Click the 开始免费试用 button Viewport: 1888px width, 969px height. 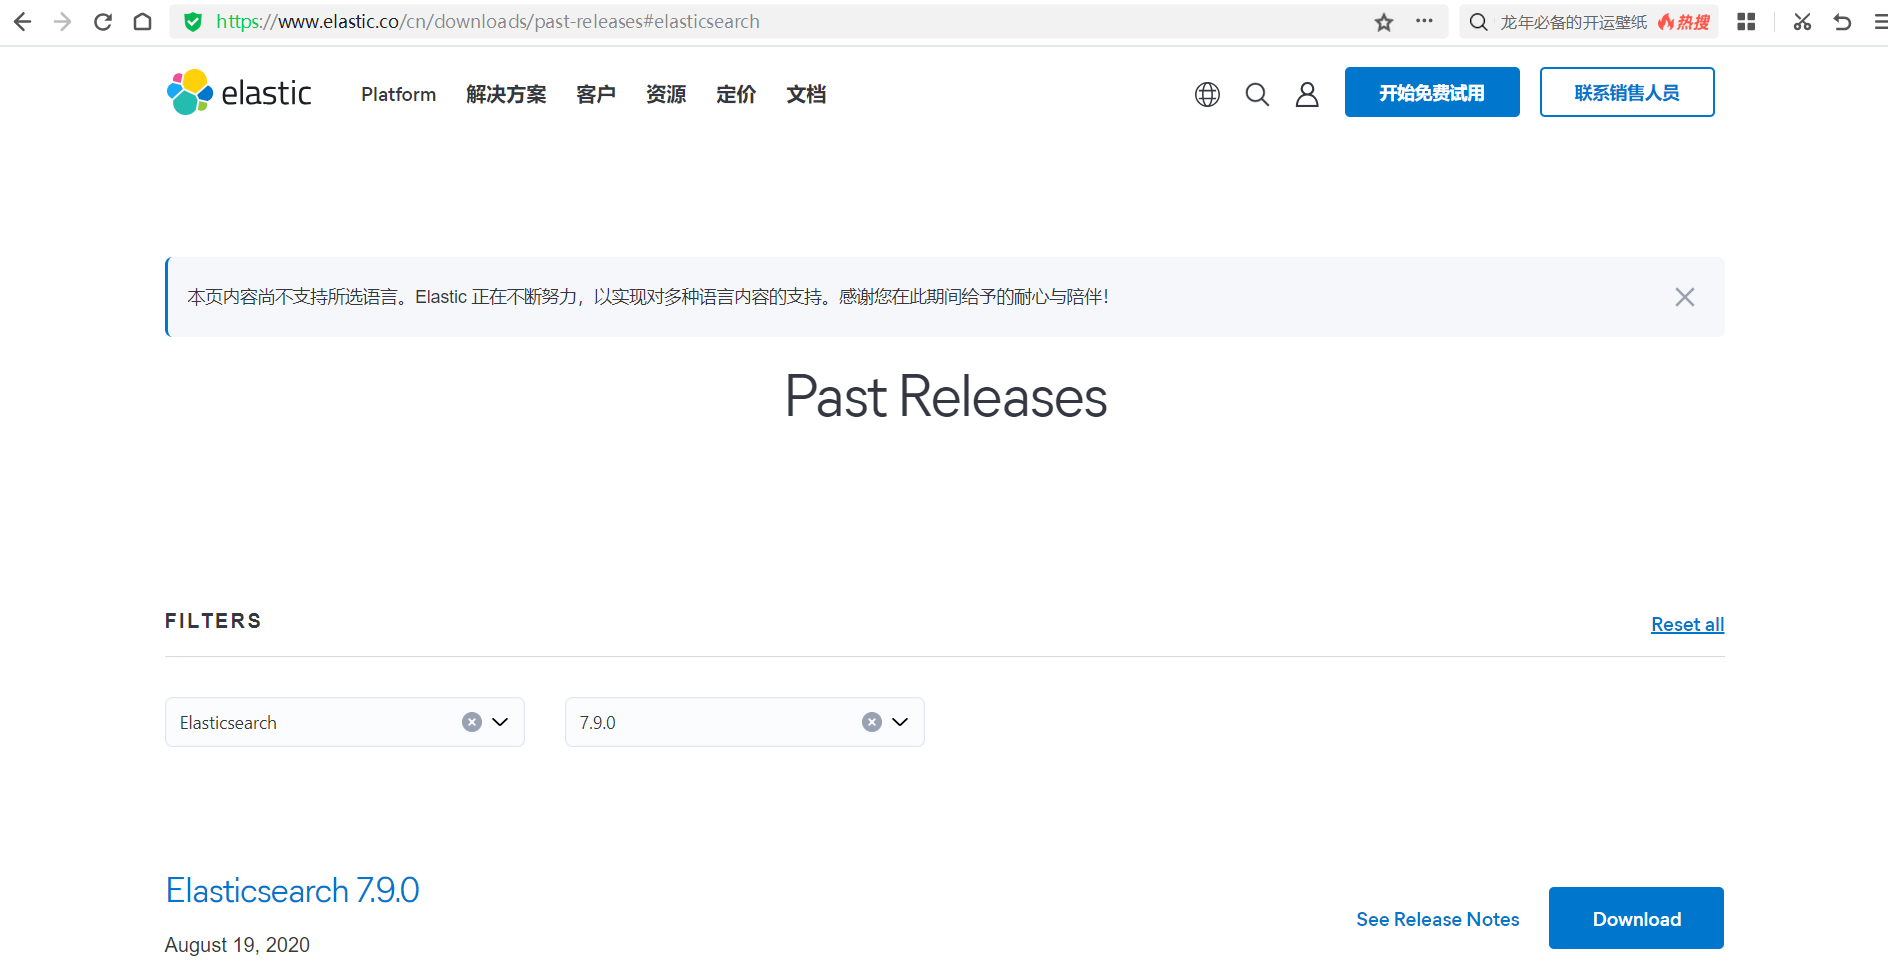tap(1432, 92)
